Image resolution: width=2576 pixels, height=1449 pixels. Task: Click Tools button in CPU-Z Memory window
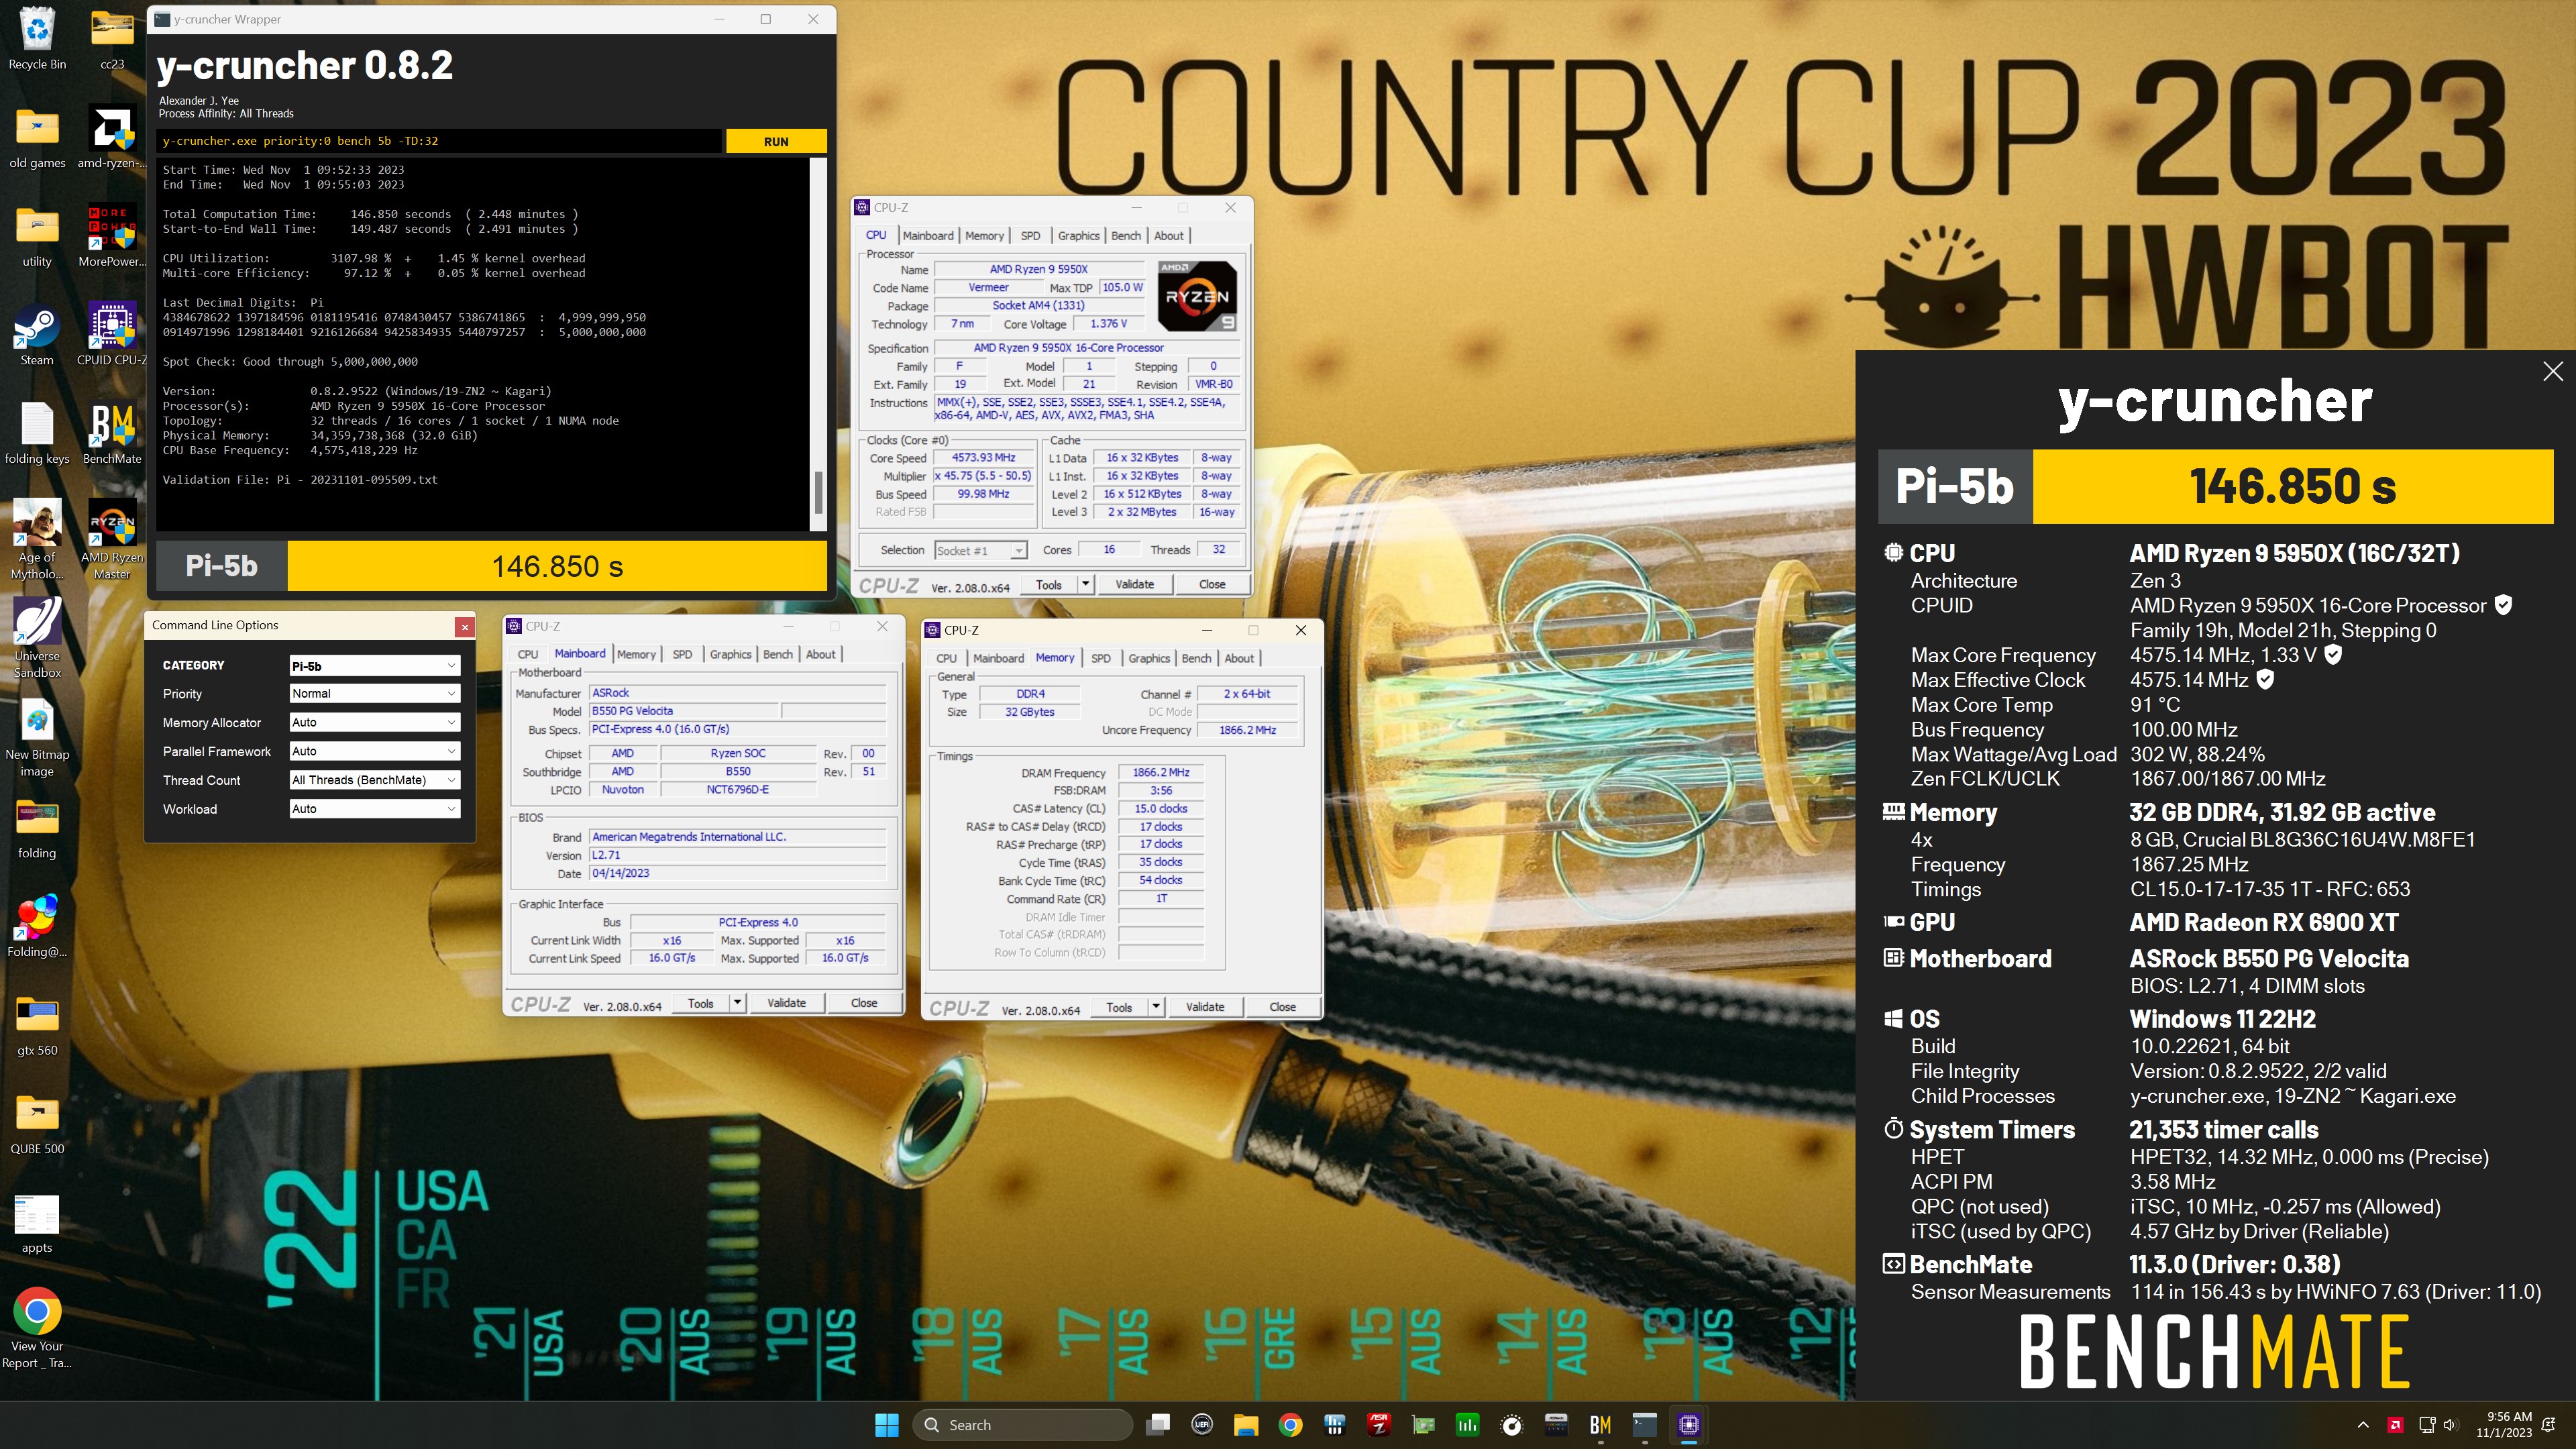pyautogui.click(x=1119, y=1007)
